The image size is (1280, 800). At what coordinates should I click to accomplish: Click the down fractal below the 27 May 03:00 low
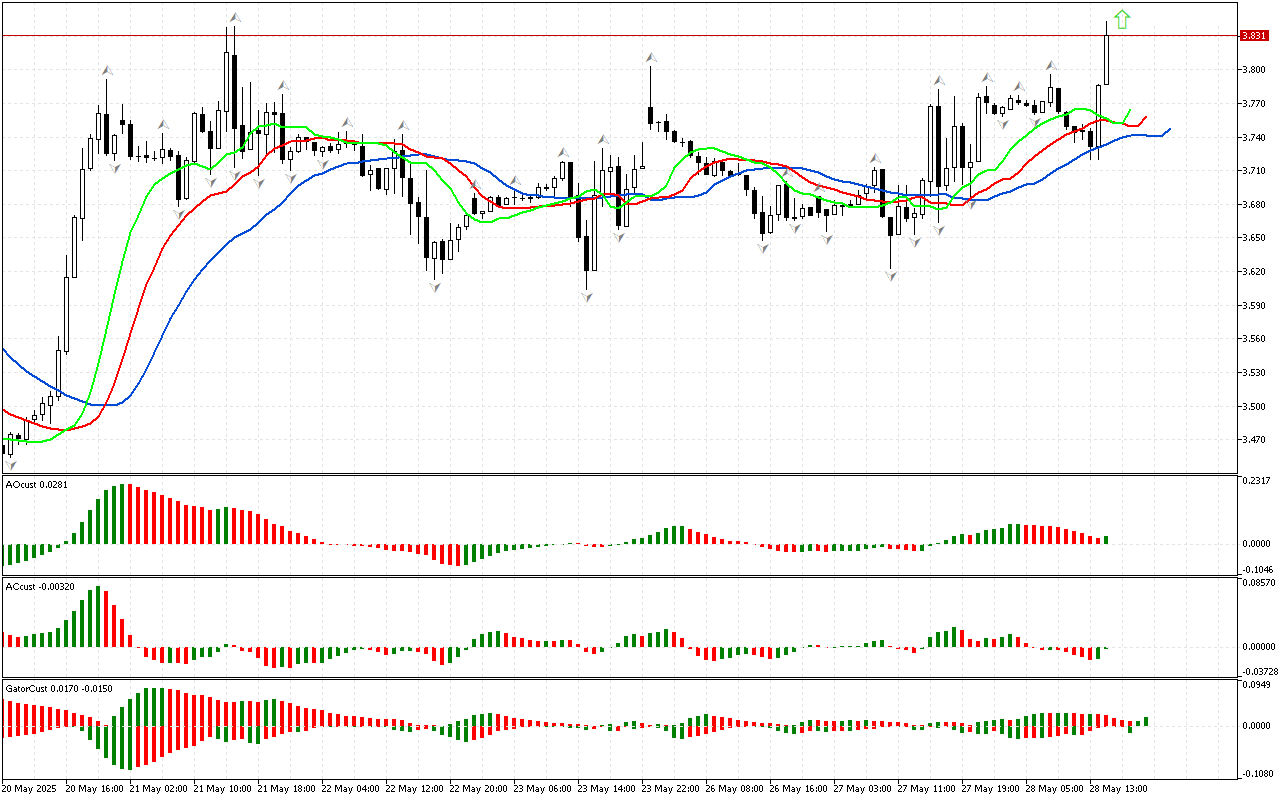tap(890, 274)
